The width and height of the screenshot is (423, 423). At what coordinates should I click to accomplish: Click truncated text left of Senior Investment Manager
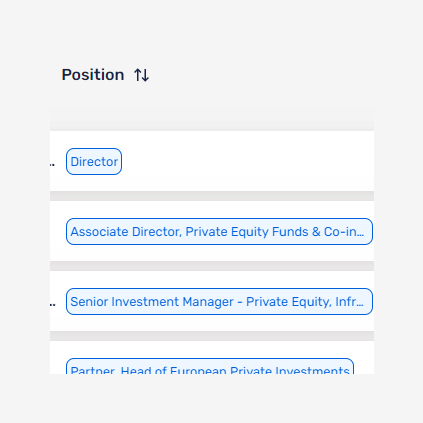click(52, 304)
